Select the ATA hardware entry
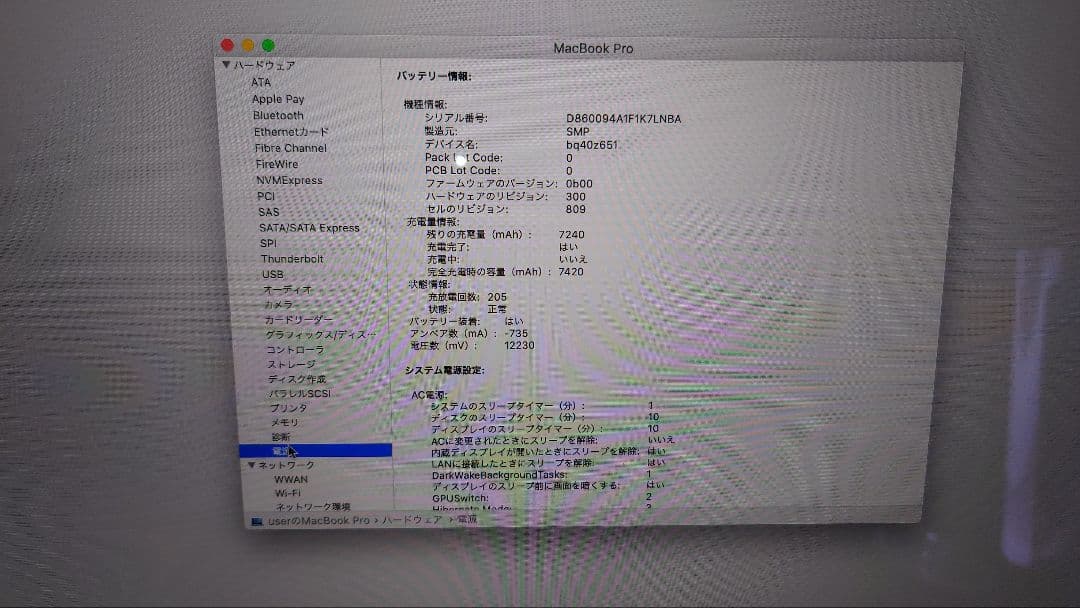The image size is (1080, 608). tap(261, 82)
